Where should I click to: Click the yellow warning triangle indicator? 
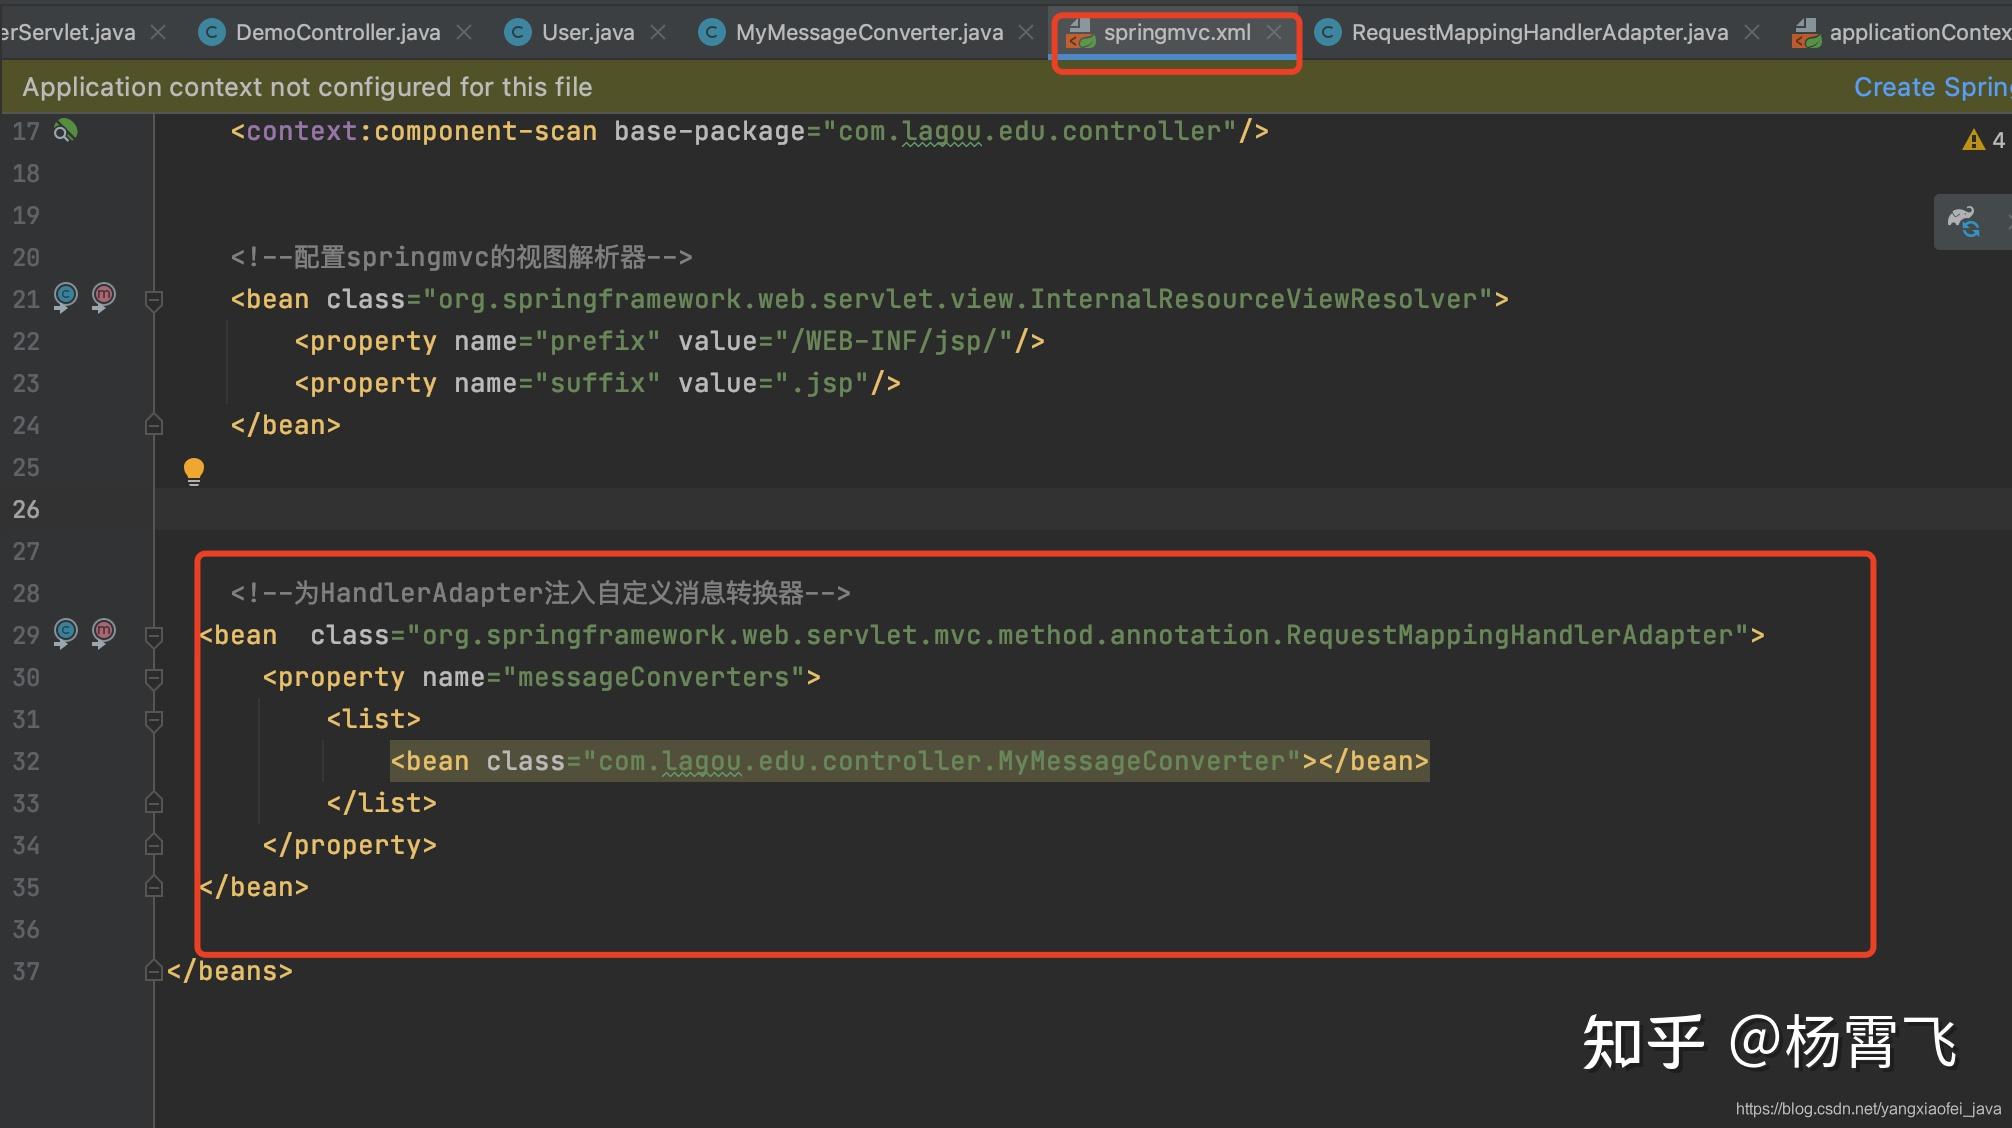click(x=1973, y=141)
